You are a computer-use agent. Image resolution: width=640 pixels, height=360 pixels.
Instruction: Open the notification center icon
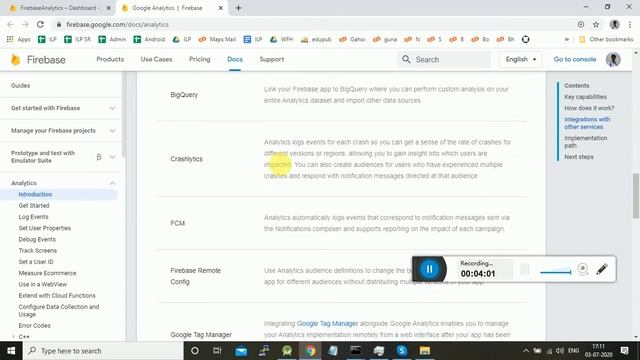(624, 351)
